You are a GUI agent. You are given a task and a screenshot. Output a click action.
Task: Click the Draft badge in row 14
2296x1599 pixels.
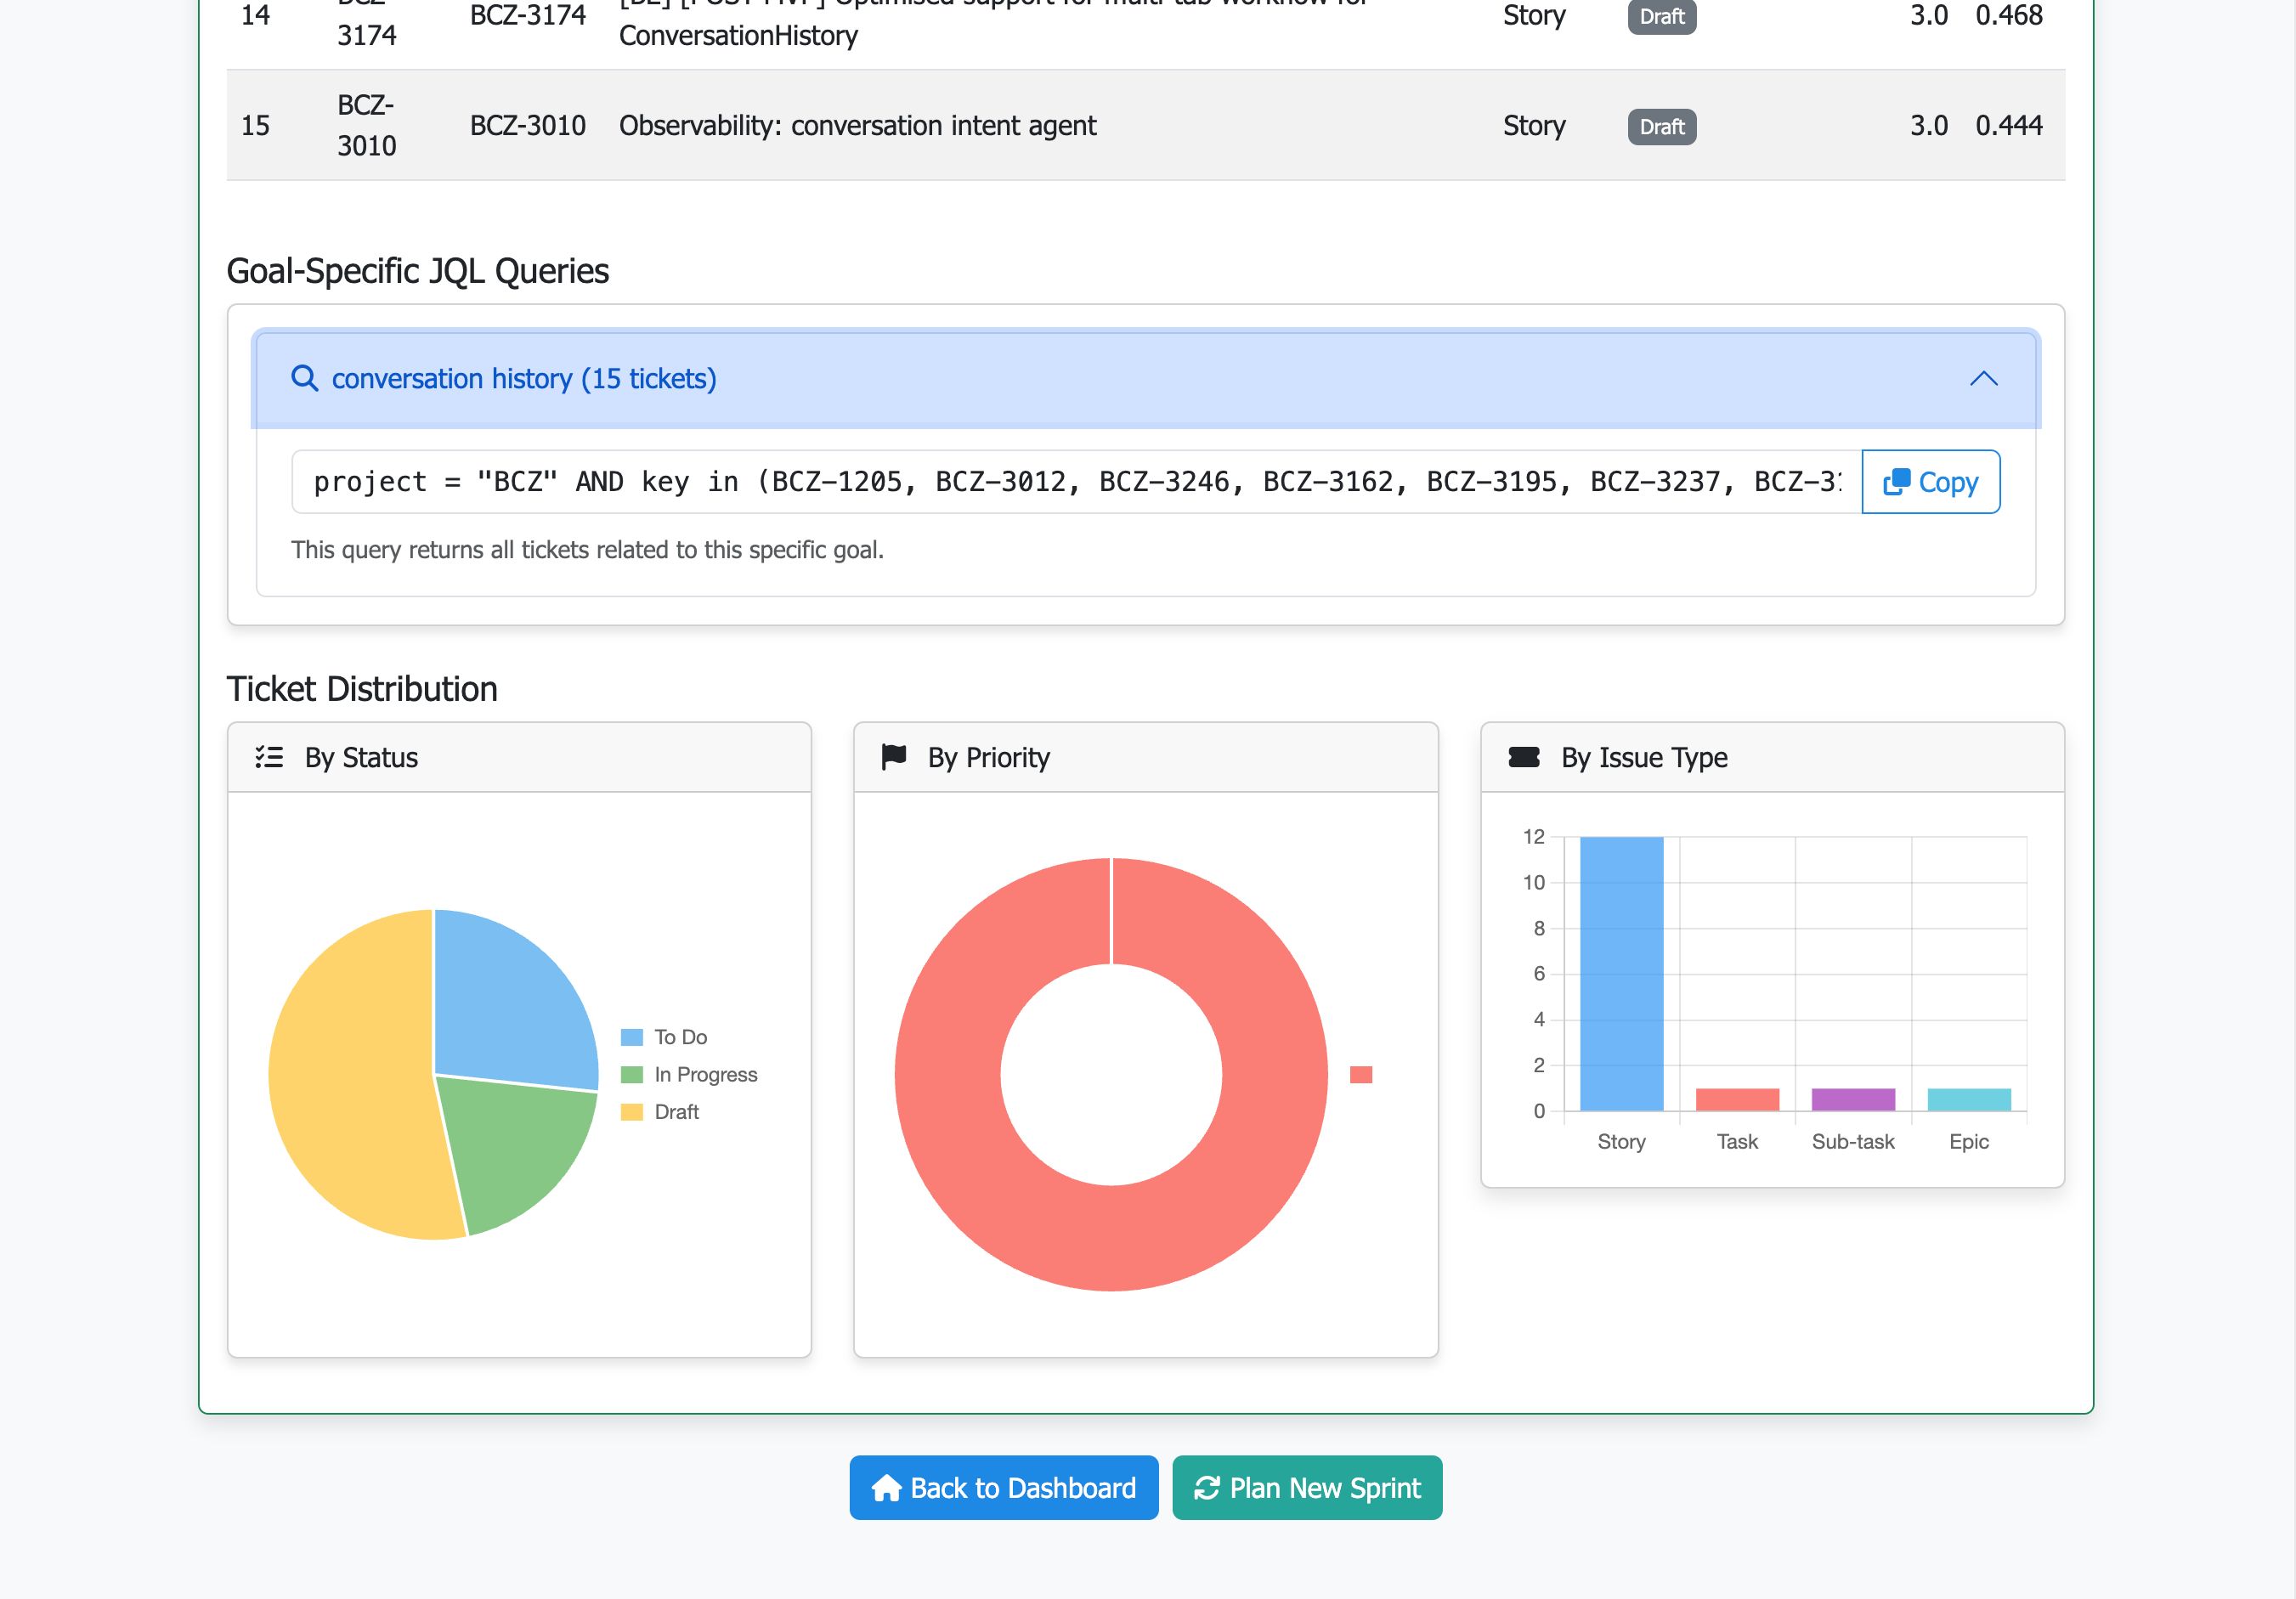1662,17
